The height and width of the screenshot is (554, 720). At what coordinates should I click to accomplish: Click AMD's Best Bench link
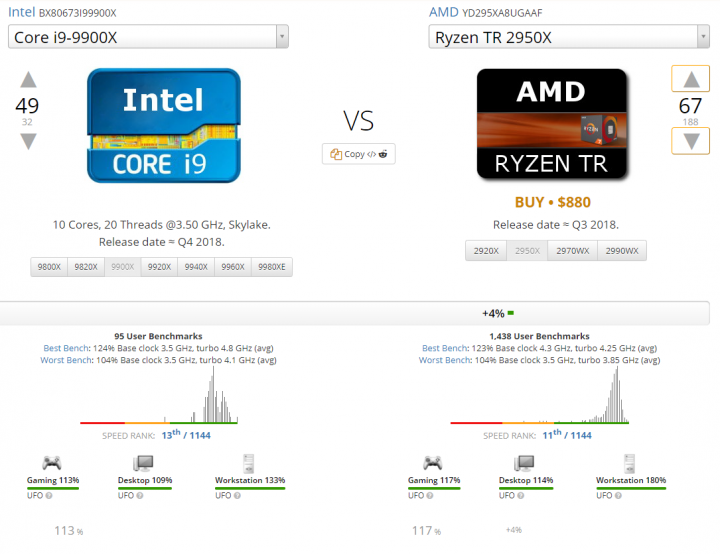(444, 348)
